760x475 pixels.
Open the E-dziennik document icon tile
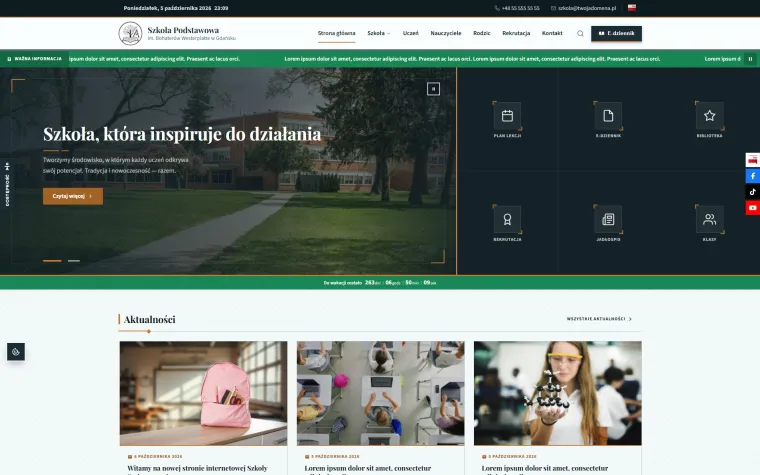click(608, 116)
